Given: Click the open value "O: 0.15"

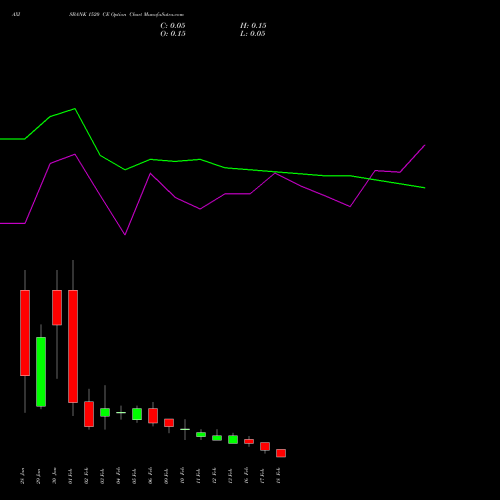Looking at the screenshot, I should 173,34.
